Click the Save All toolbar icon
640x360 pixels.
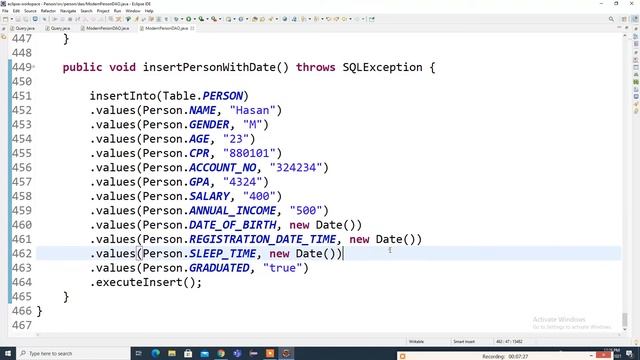[x=25, y=19]
